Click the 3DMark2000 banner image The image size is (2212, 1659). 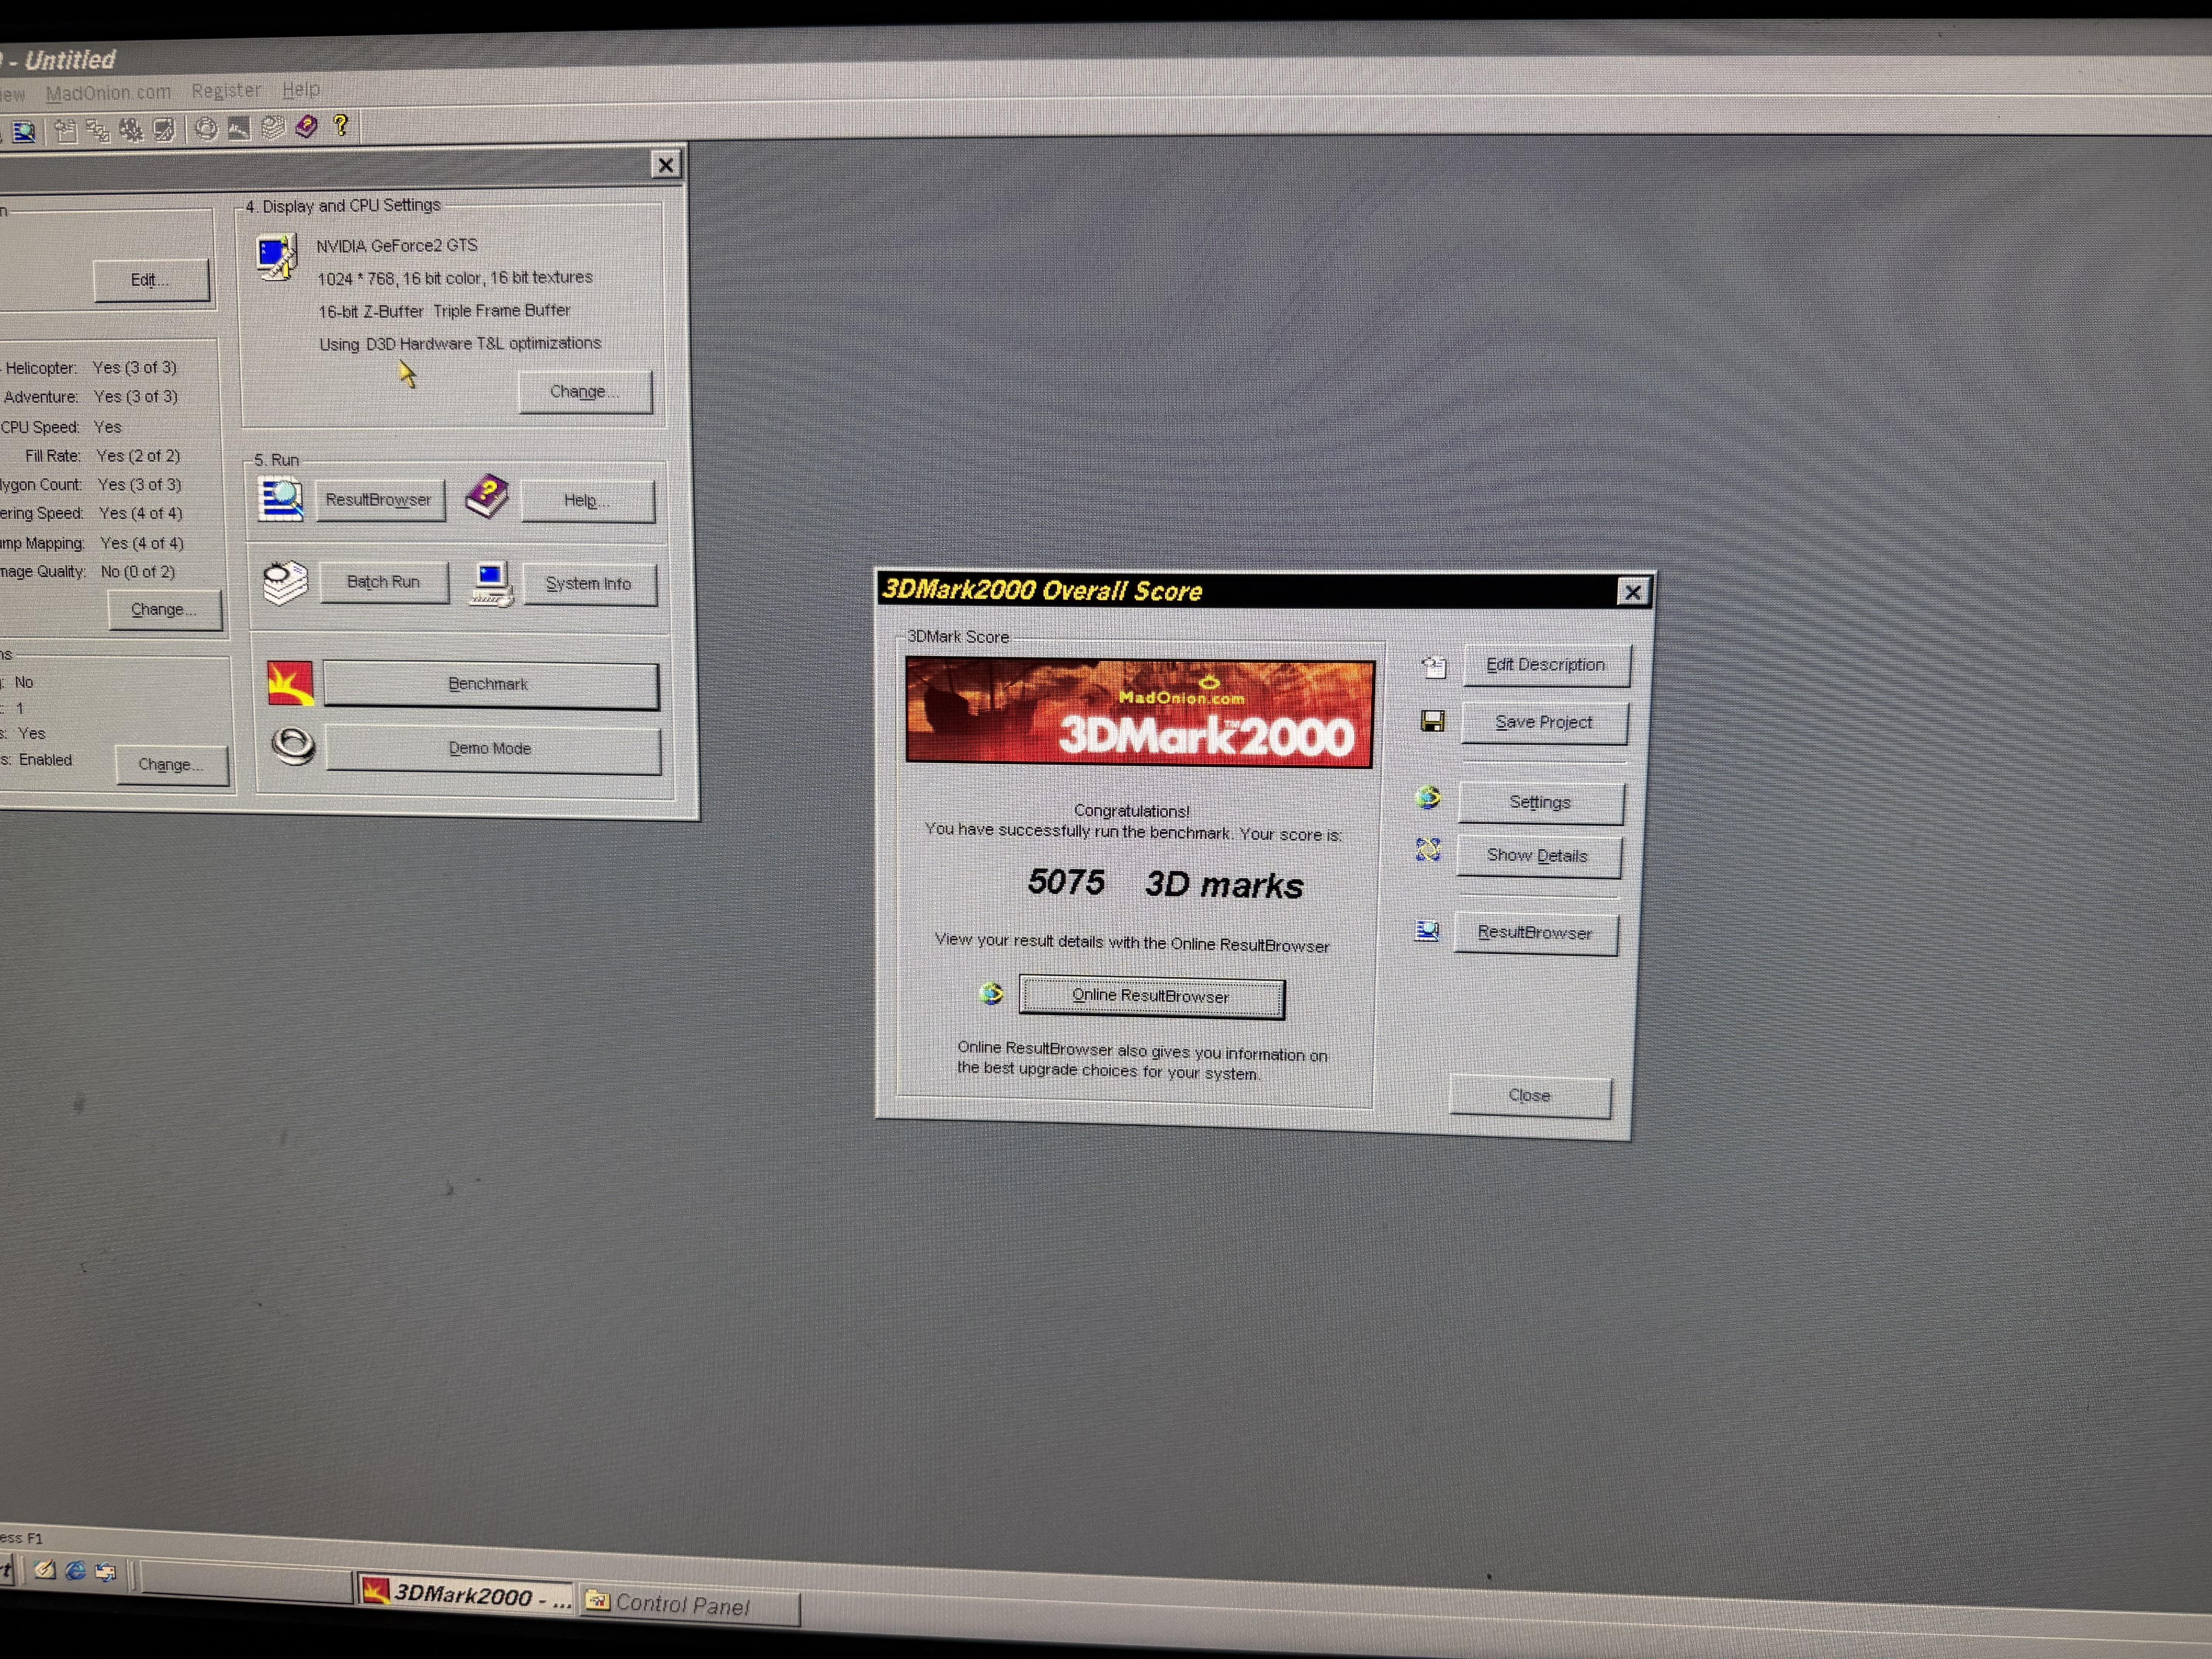click(1139, 712)
